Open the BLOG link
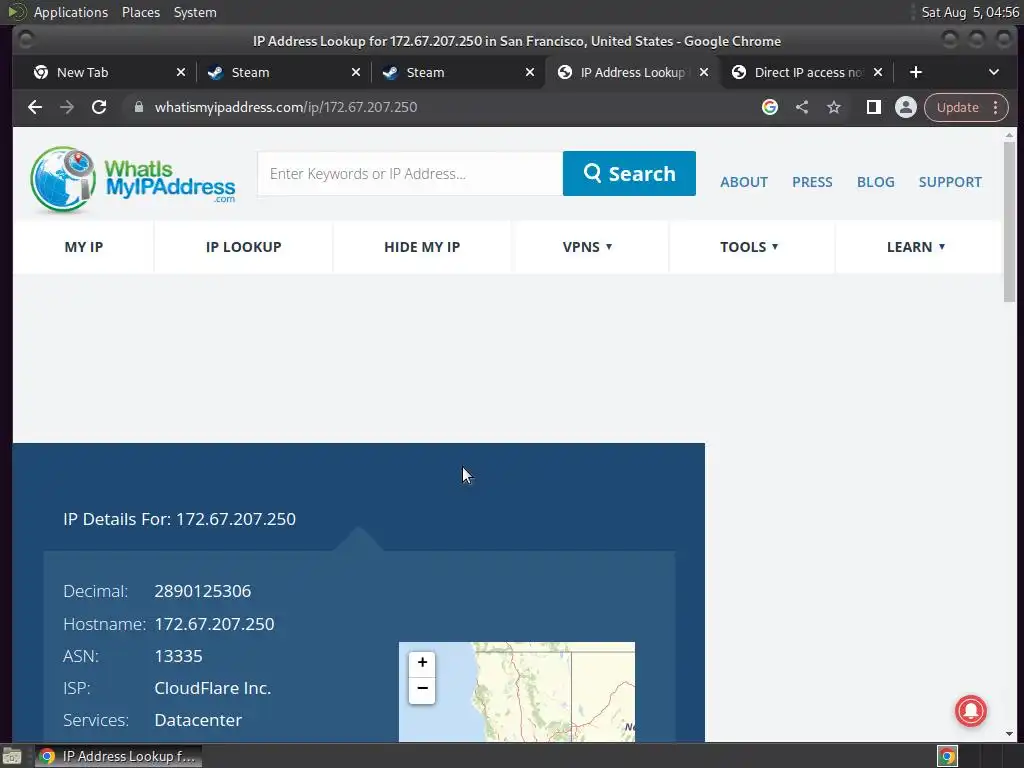1024x768 pixels. pyautogui.click(x=875, y=182)
